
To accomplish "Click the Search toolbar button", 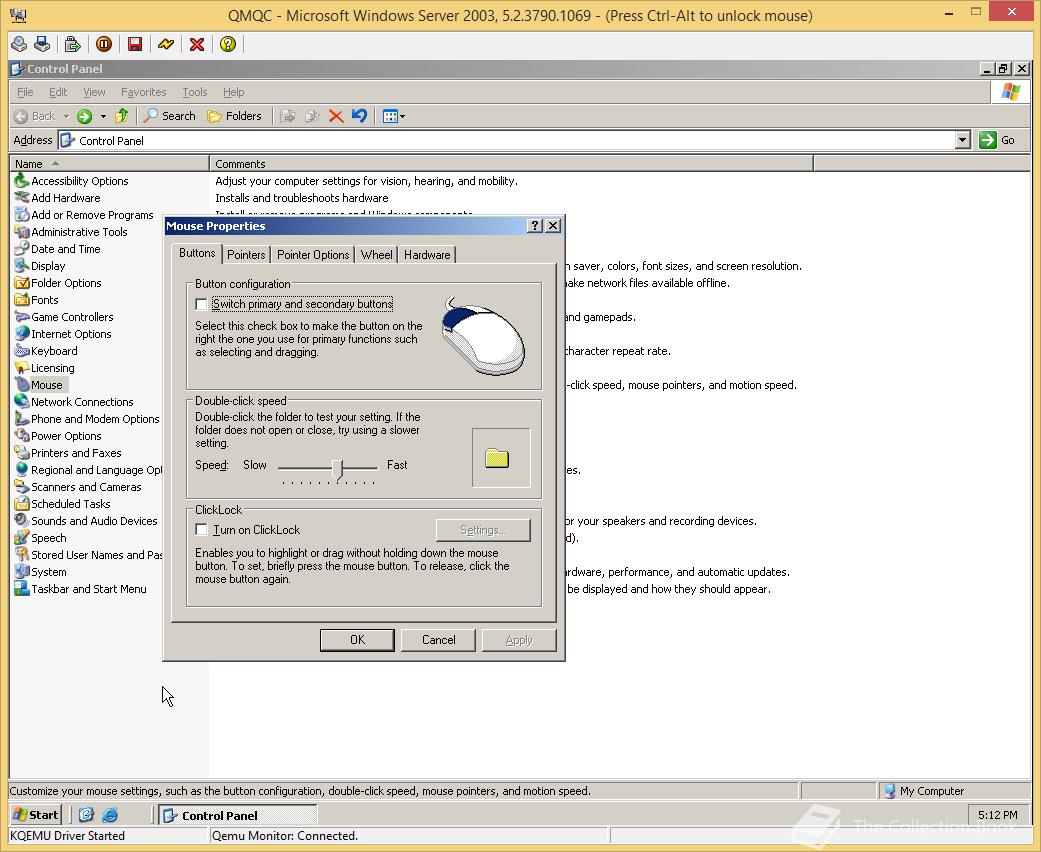I will coord(170,116).
